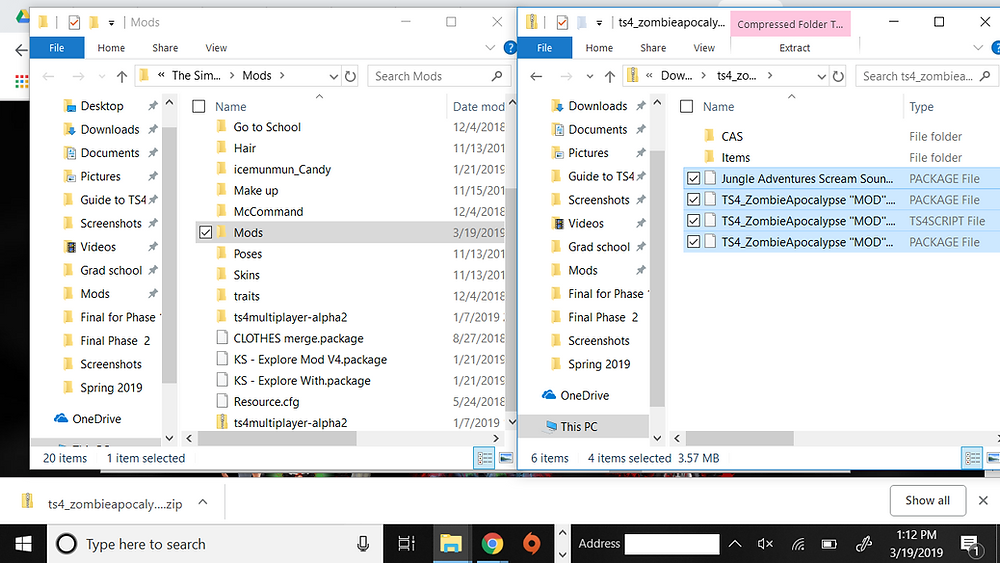The height and width of the screenshot is (563, 1000).
Task: Click vertical scrollbar of Mods sidebar
Action: [x=169, y=255]
